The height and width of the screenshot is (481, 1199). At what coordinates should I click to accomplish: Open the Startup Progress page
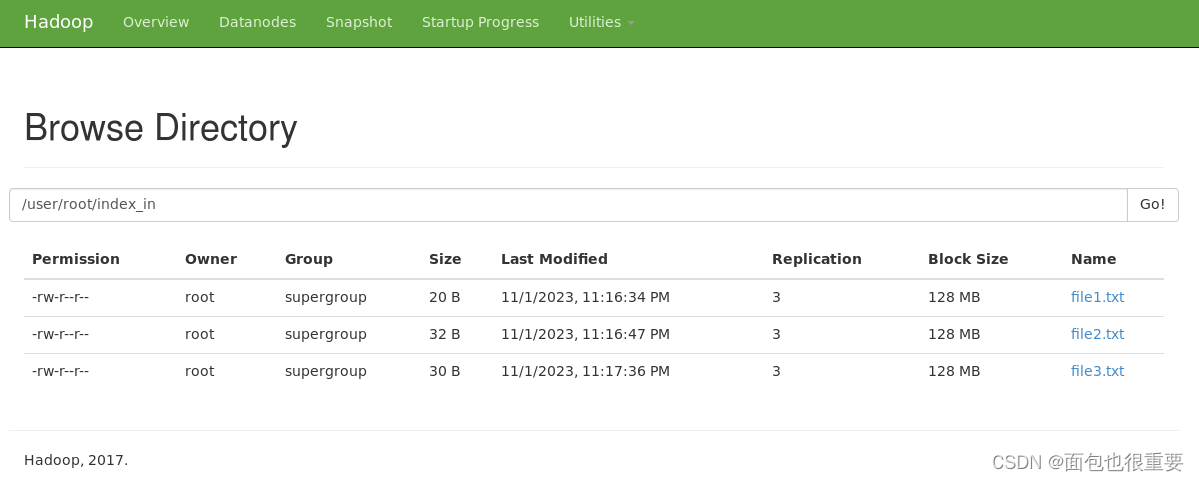coord(480,22)
